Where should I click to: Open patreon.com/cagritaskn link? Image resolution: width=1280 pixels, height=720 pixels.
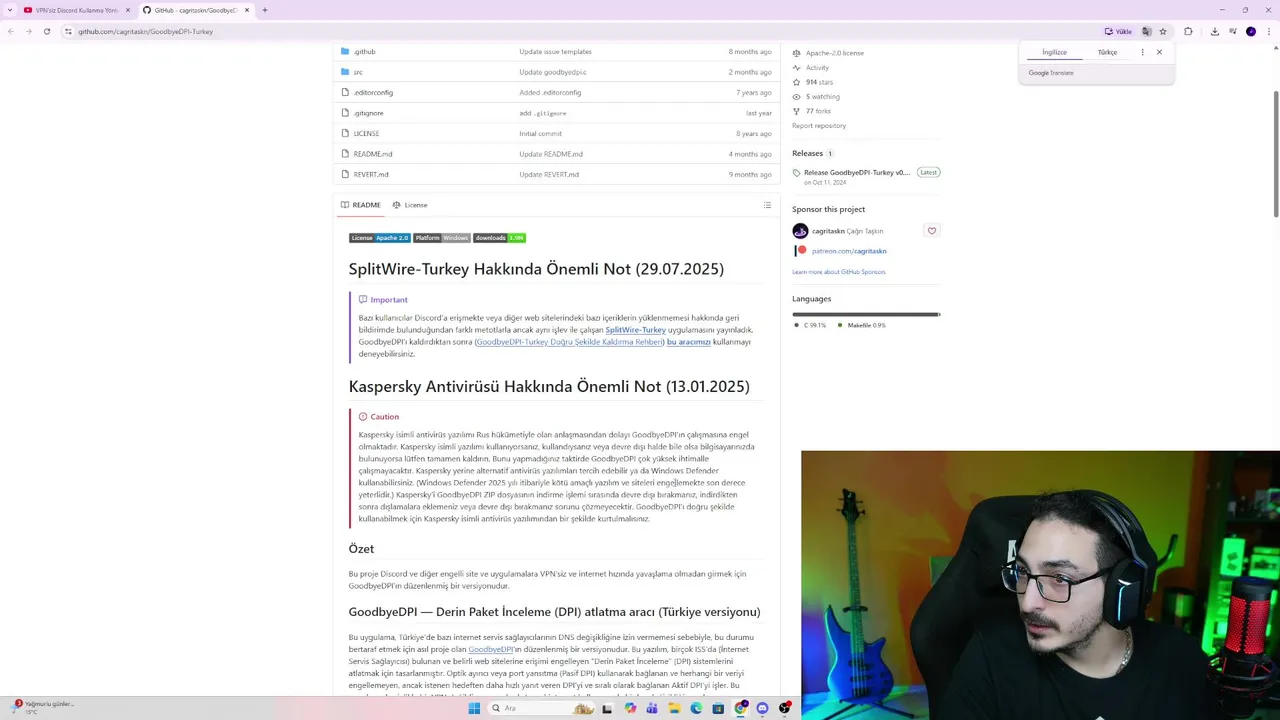(849, 251)
